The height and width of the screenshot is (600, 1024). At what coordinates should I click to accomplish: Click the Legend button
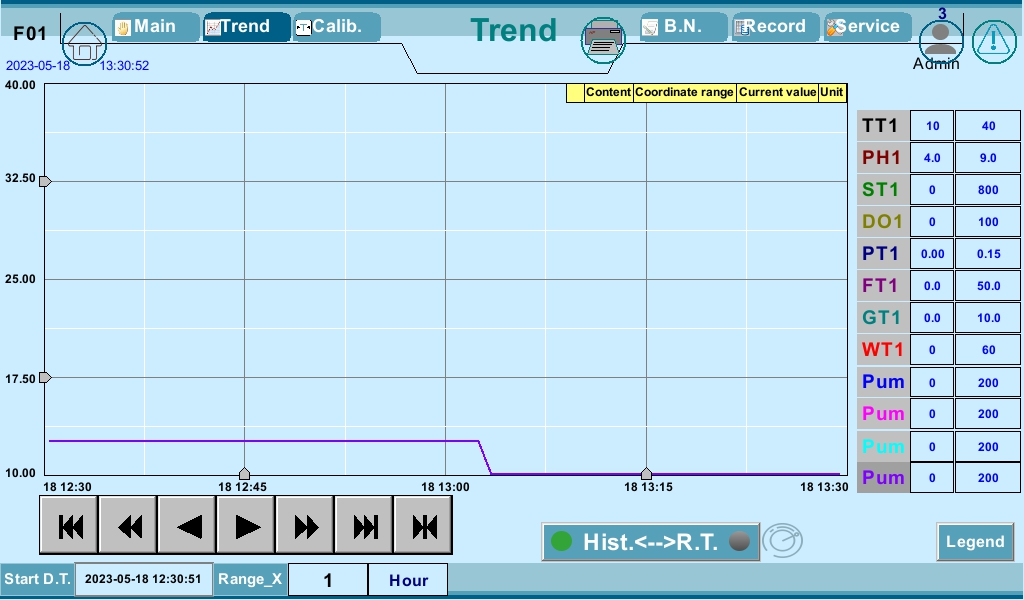tap(974, 542)
